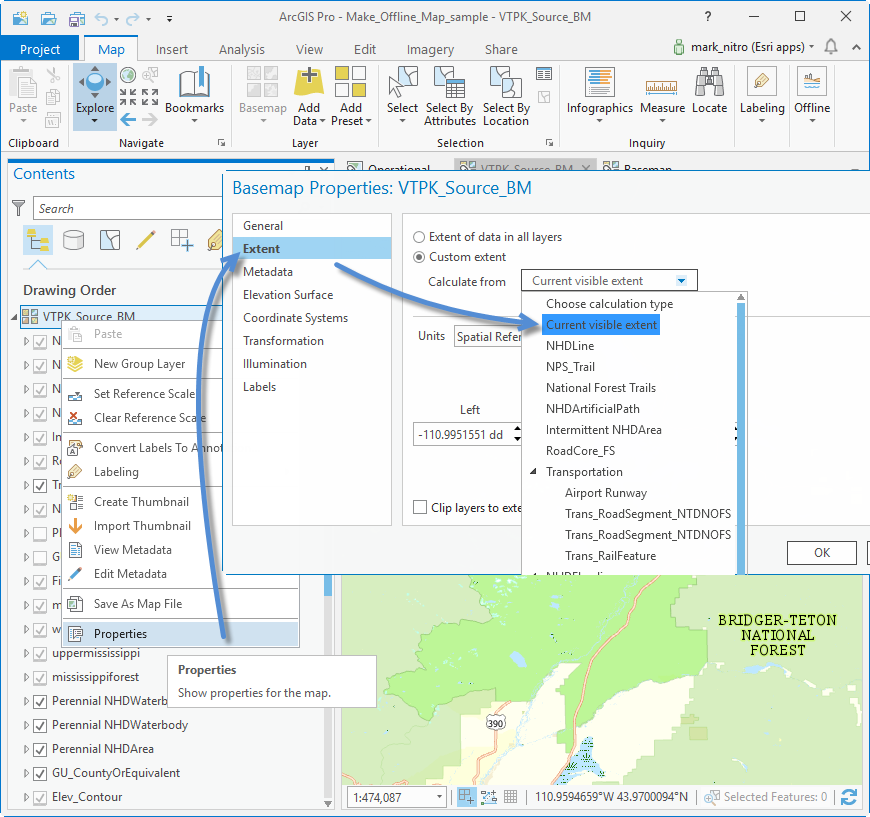Open Select By Attributes

tap(450, 95)
